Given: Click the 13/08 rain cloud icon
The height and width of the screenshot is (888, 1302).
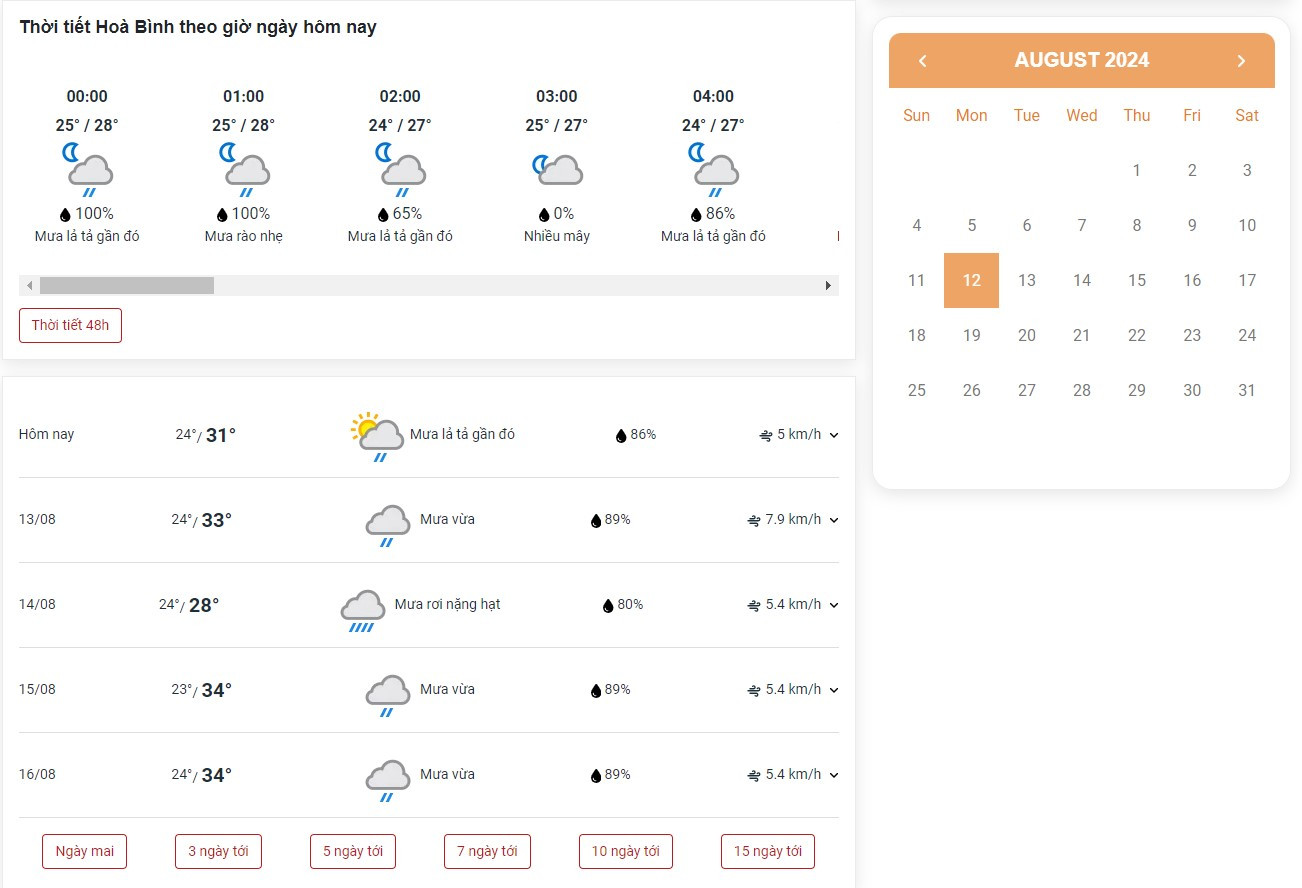Looking at the screenshot, I should pos(387,525).
